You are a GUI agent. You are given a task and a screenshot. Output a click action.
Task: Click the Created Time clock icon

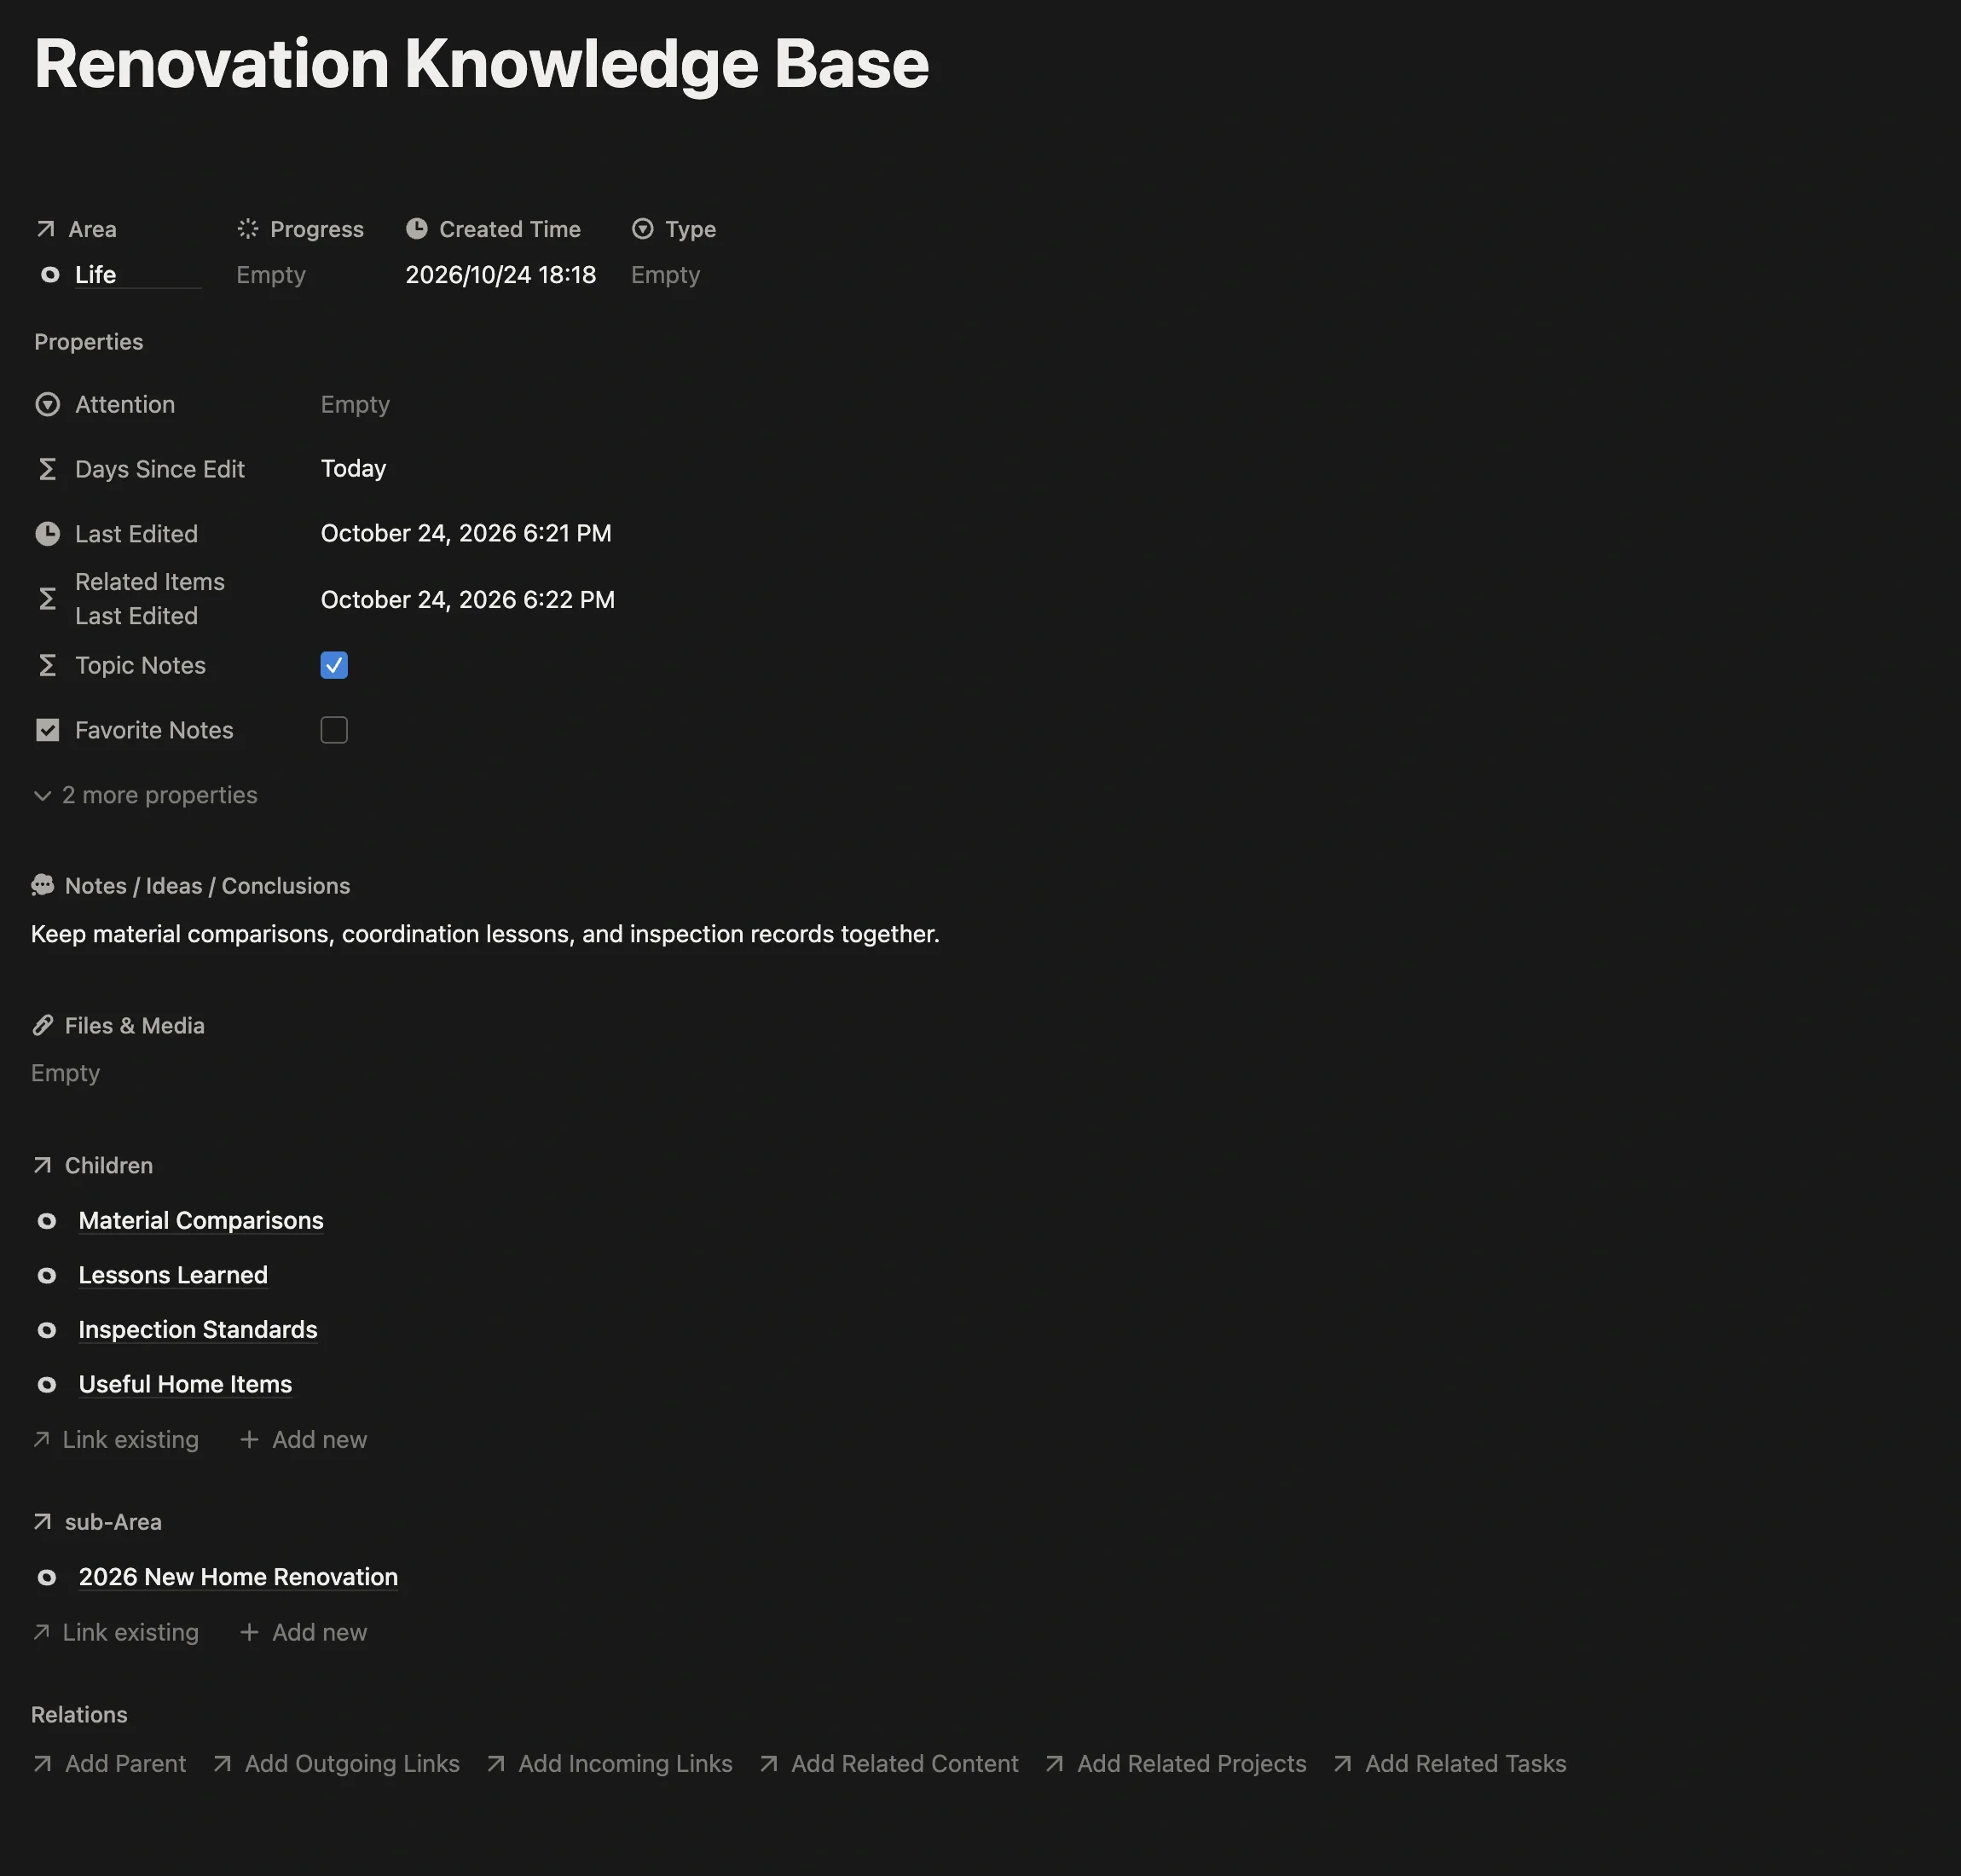417,229
